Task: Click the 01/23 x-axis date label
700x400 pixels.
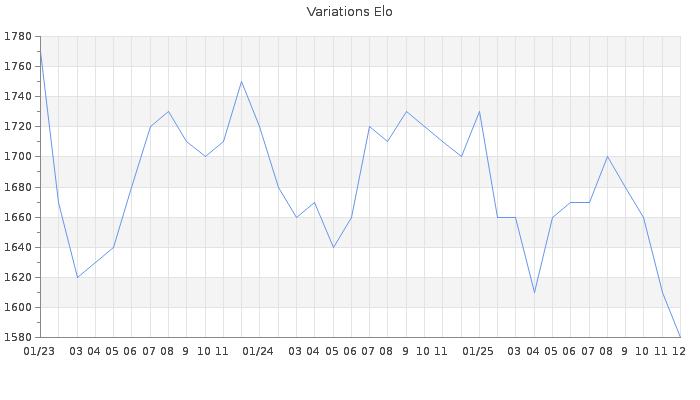Action: 39,351
